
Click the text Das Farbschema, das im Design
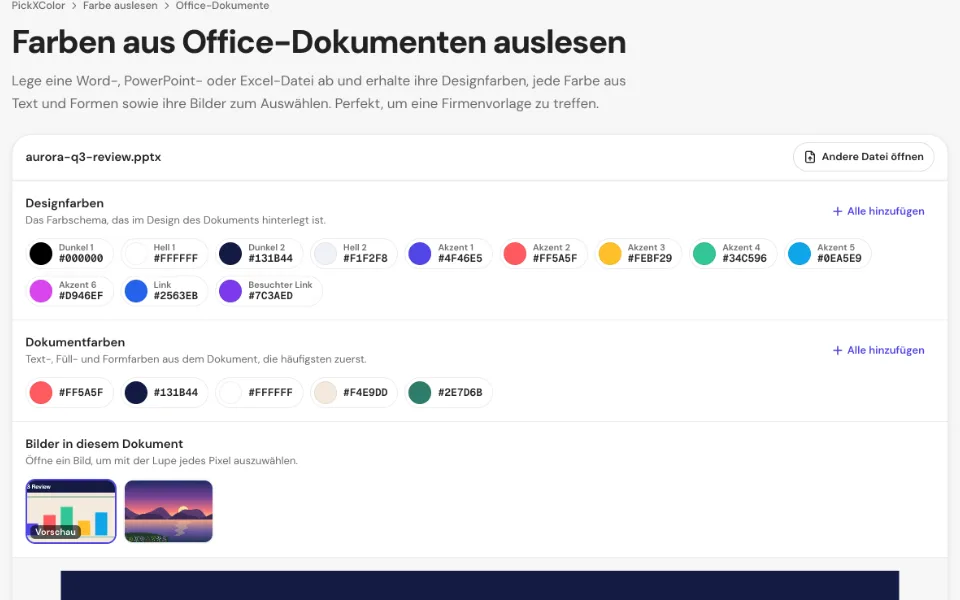coord(175,220)
